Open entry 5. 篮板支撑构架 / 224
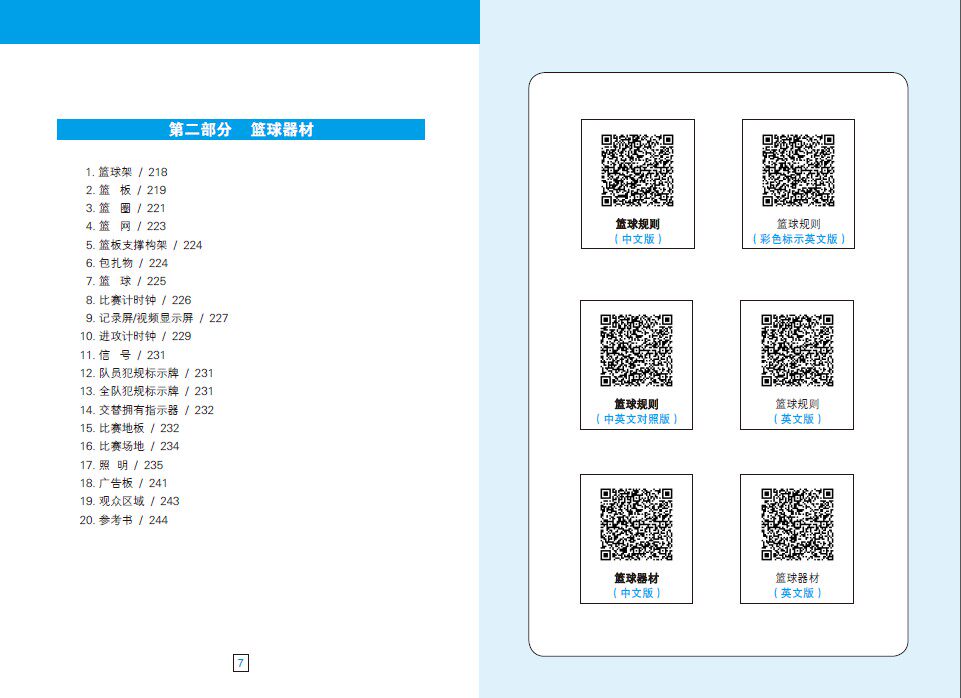Screen dimensions: 961x698 click(x=143, y=245)
